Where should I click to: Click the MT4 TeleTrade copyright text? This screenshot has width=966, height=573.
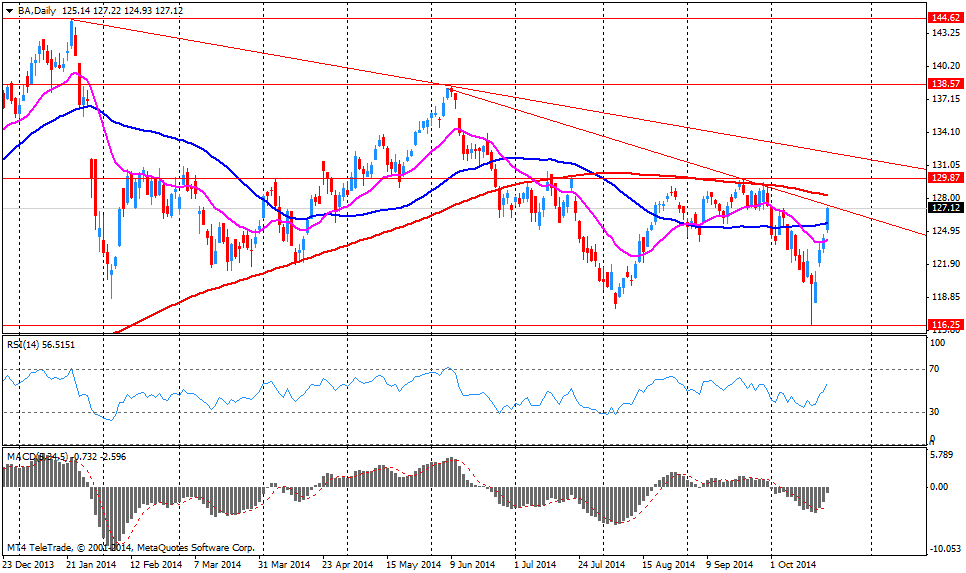point(130,548)
